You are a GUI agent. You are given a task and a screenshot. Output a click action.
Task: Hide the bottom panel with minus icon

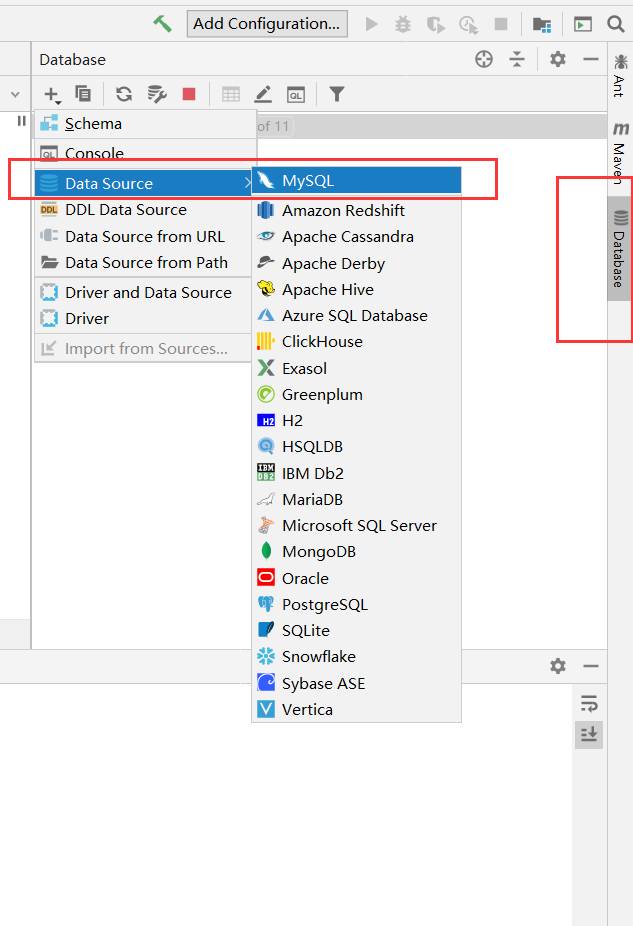[591, 666]
